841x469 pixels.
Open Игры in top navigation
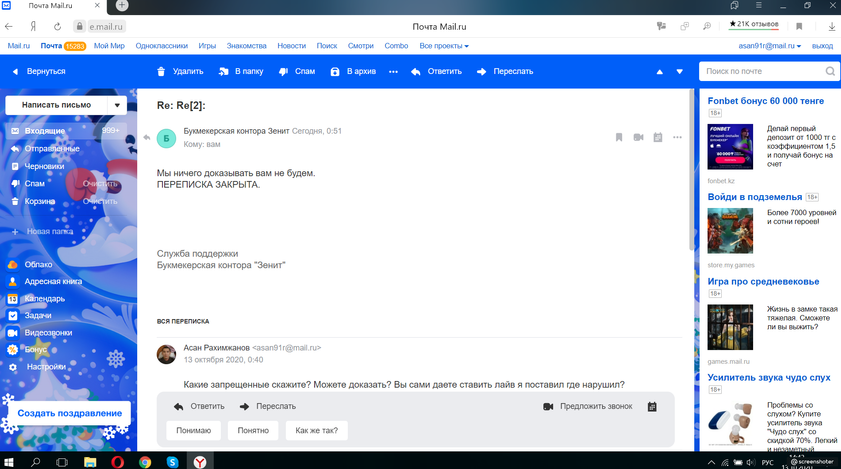[x=207, y=46]
